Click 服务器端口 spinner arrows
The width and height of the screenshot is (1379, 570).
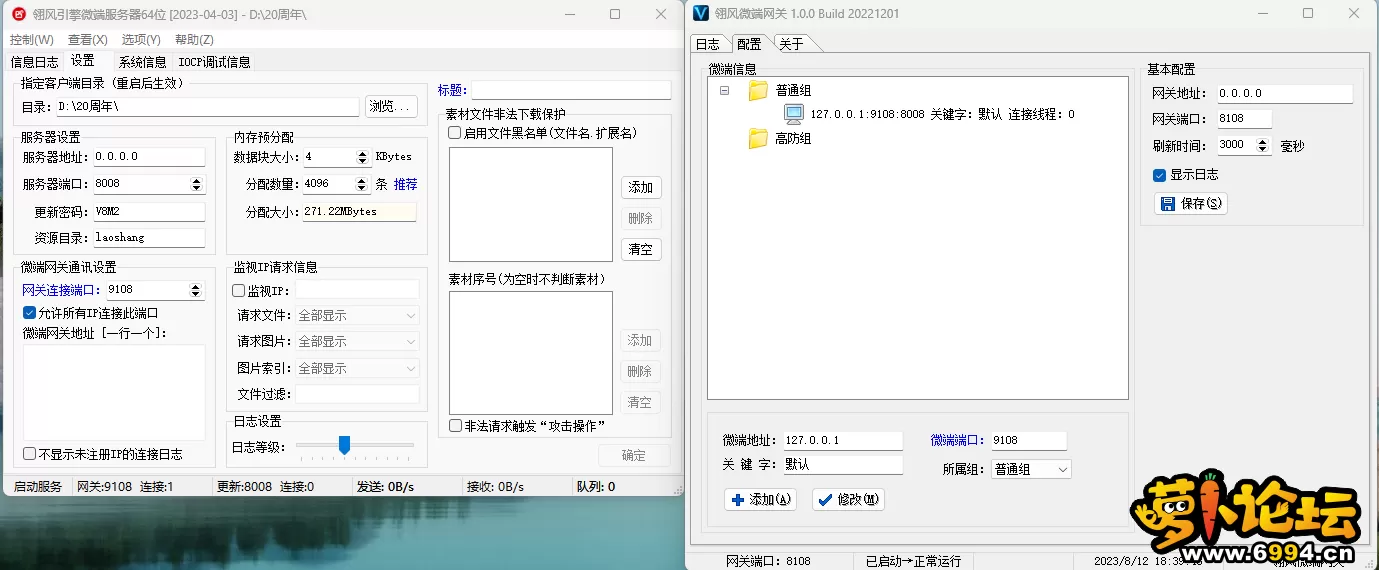196,184
